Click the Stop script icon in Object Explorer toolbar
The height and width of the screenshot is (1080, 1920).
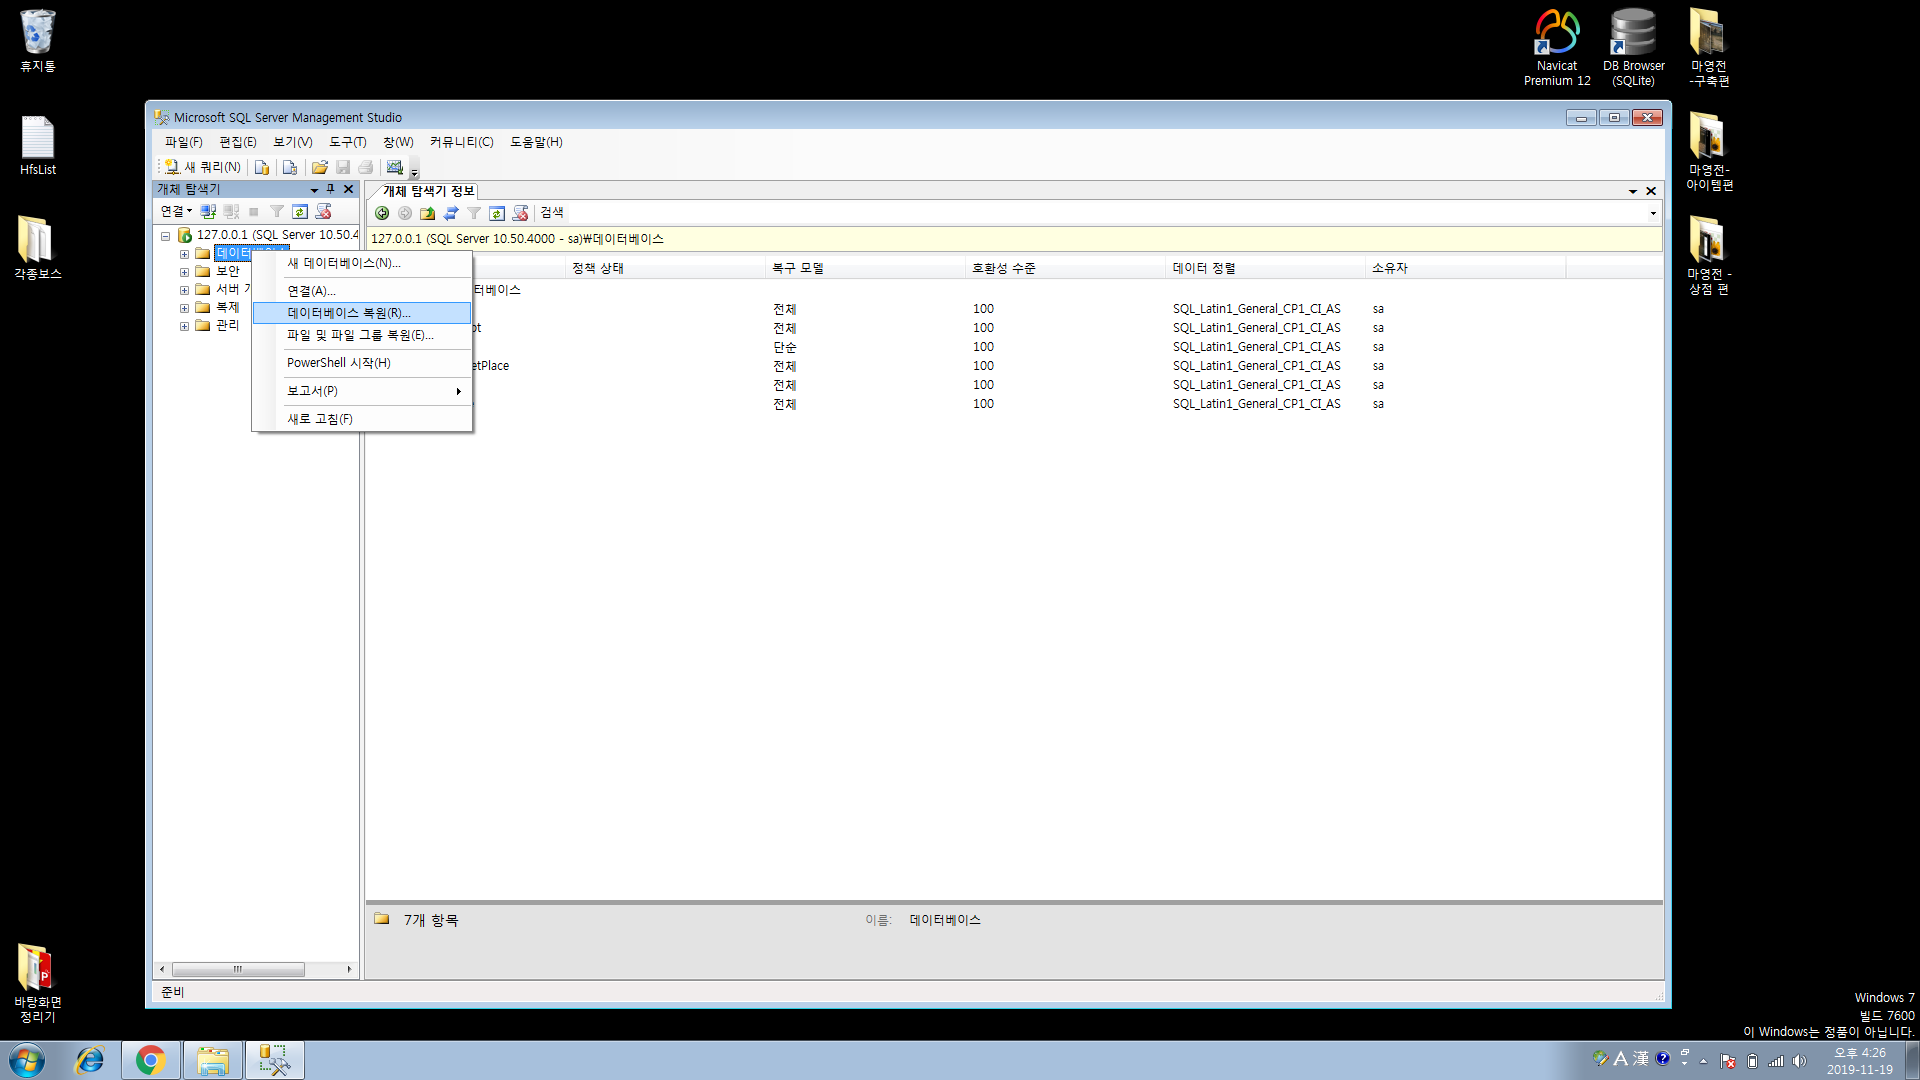coord(323,211)
